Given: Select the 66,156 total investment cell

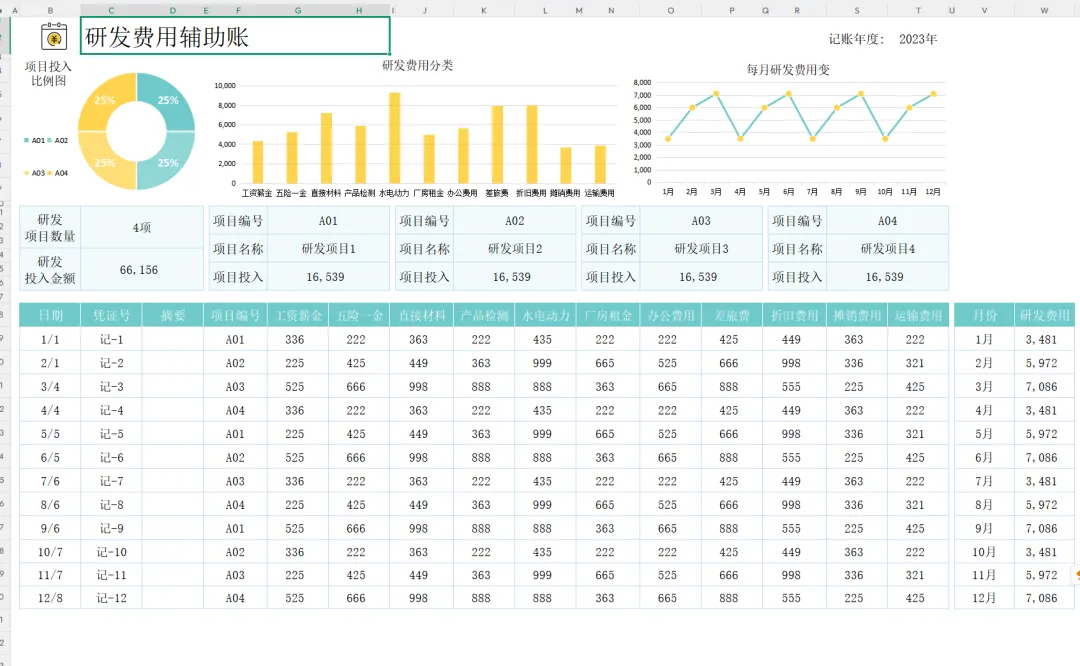Looking at the screenshot, I should click(142, 269).
